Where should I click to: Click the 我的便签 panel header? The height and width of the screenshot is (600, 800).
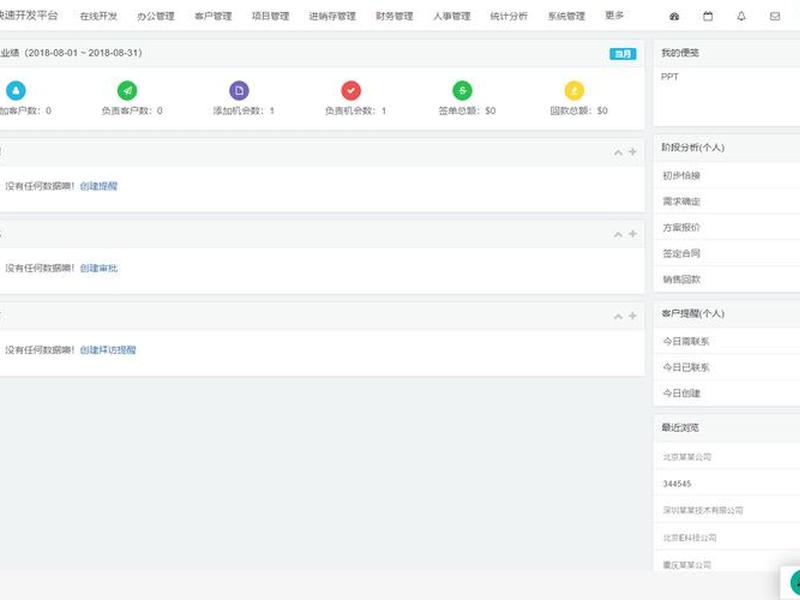pos(727,53)
